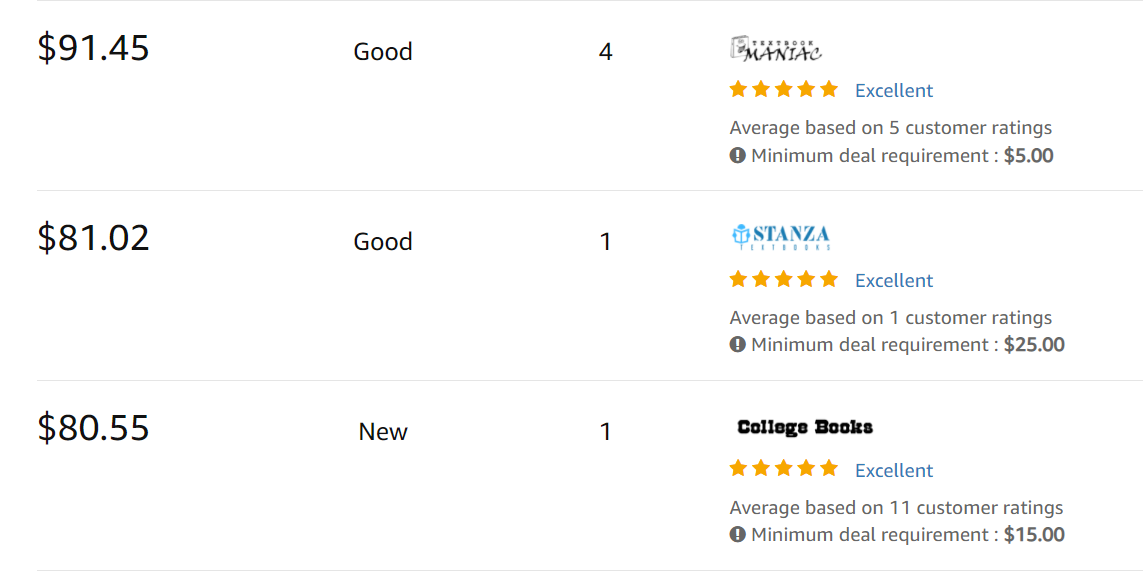Open the Excellent link for College Books
This screenshot has height=572, width=1143.
coord(894,470)
